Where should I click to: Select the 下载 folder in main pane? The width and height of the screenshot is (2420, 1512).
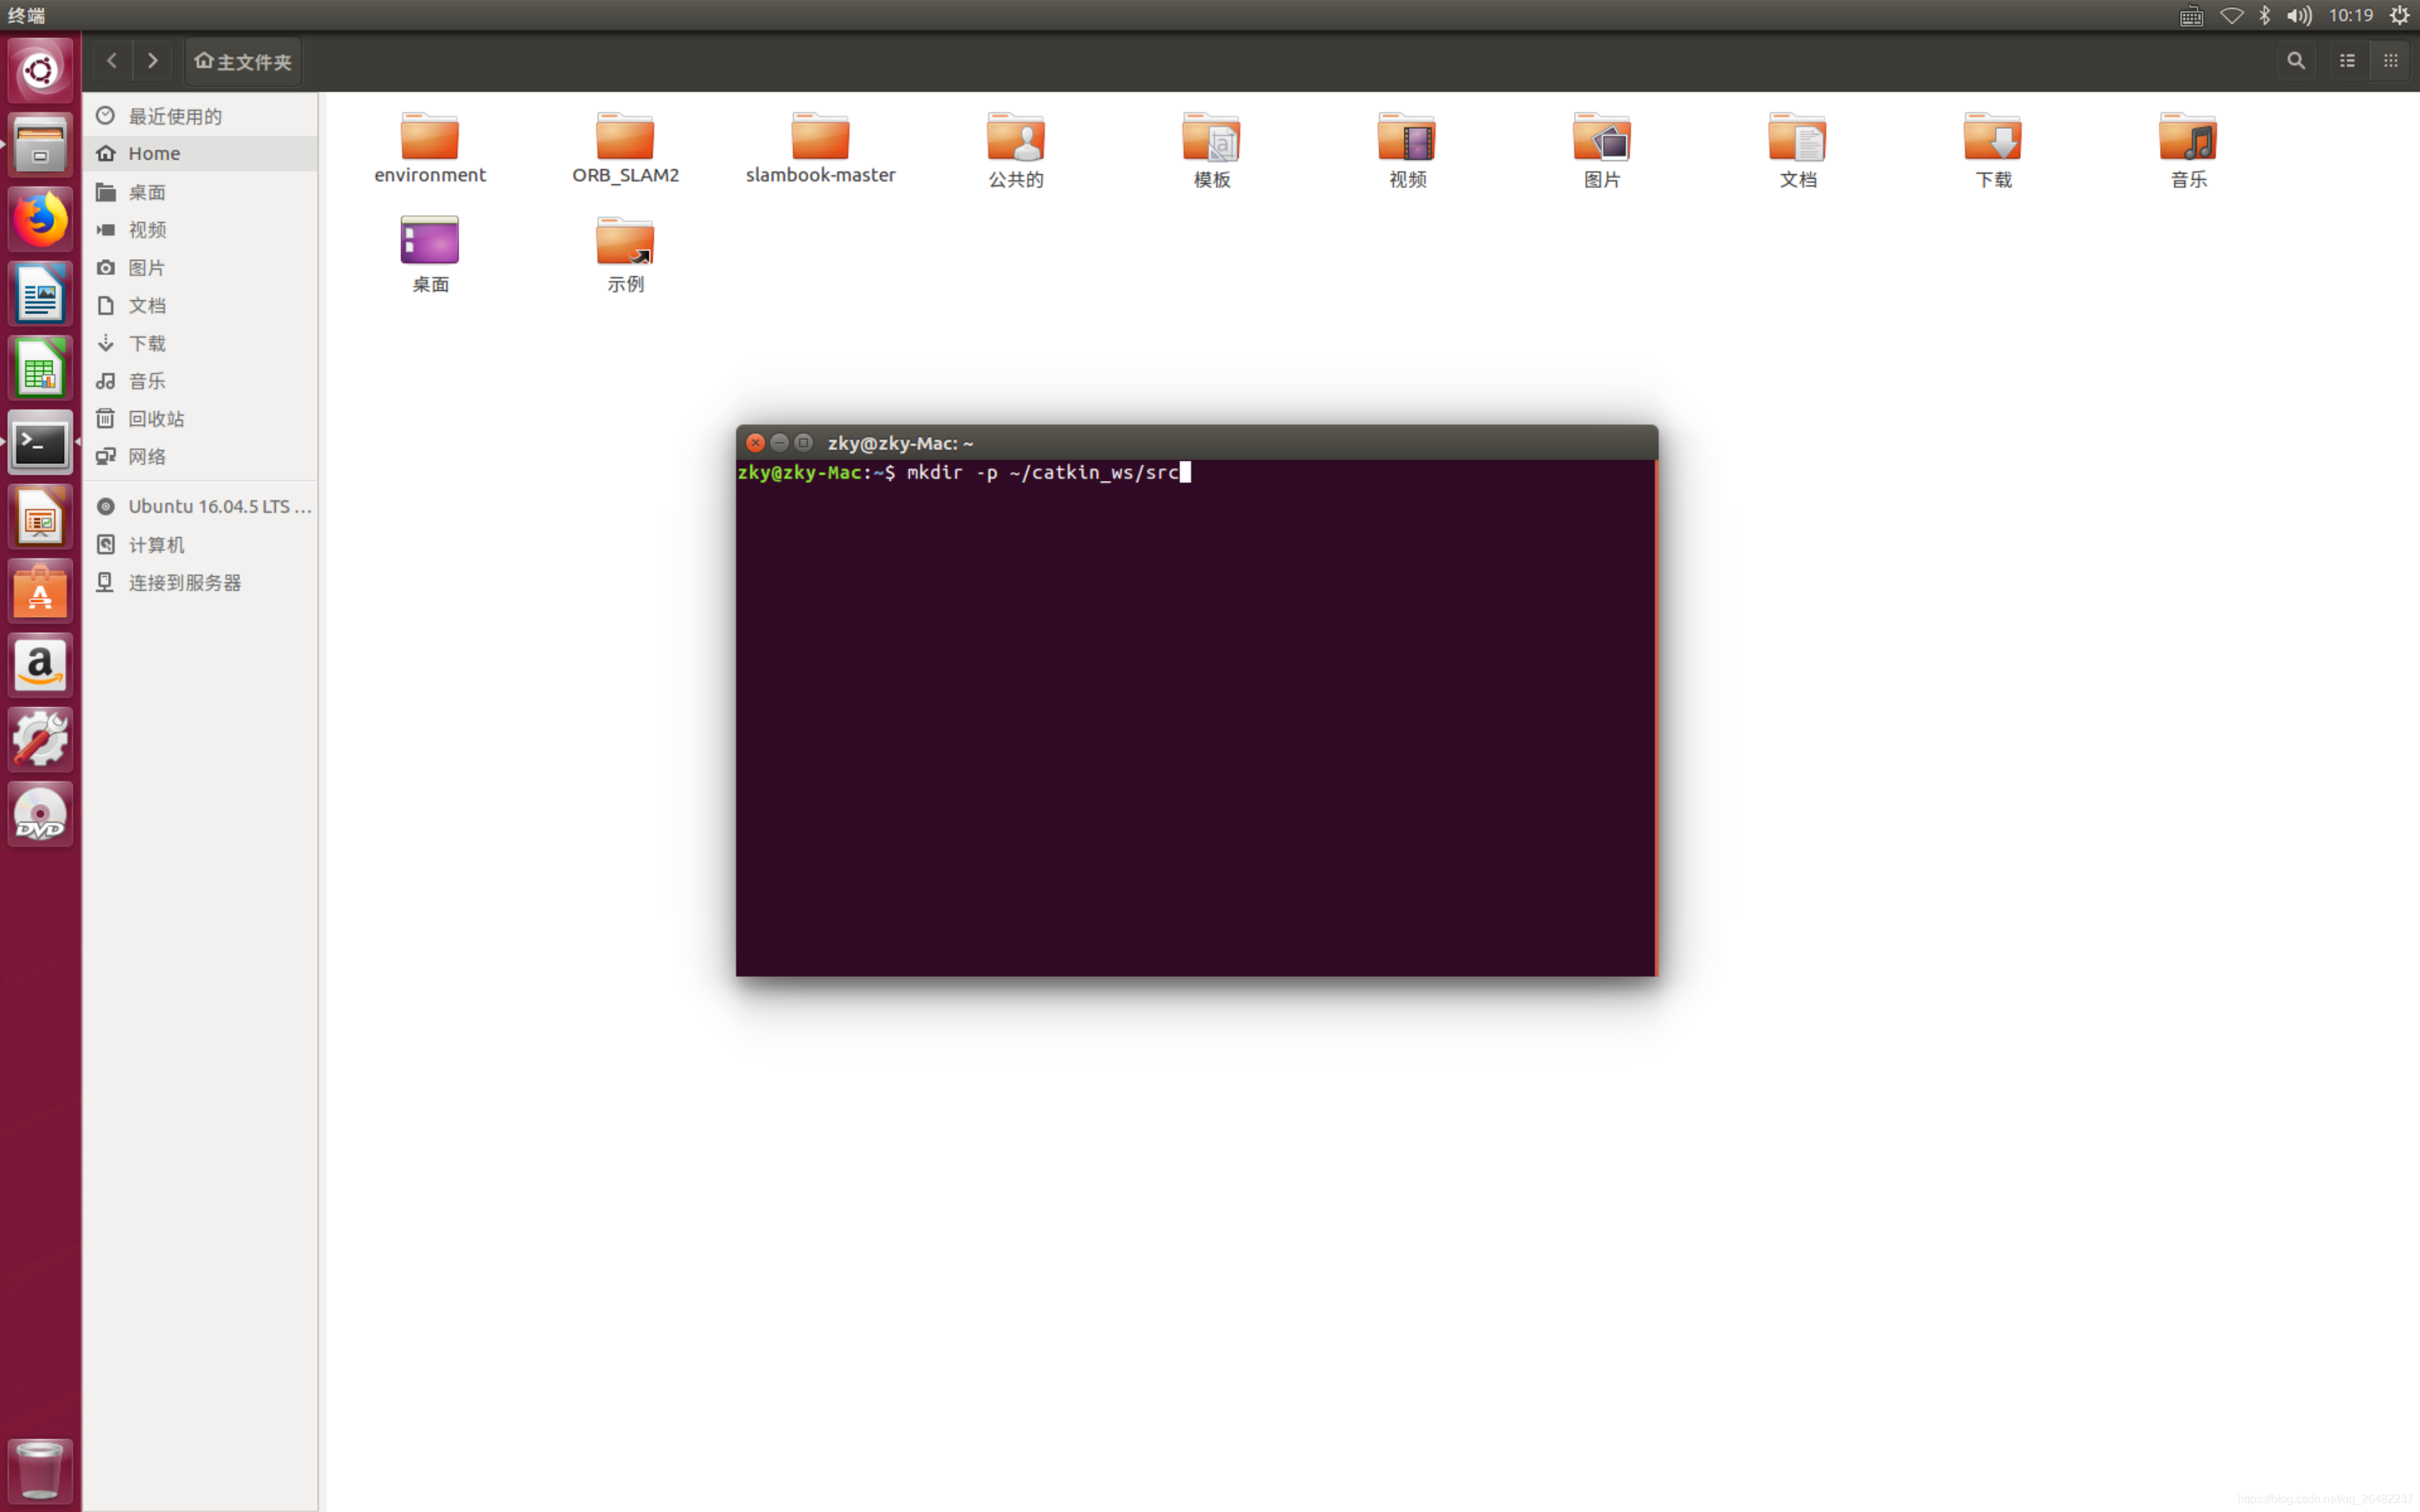pyautogui.click(x=1993, y=150)
